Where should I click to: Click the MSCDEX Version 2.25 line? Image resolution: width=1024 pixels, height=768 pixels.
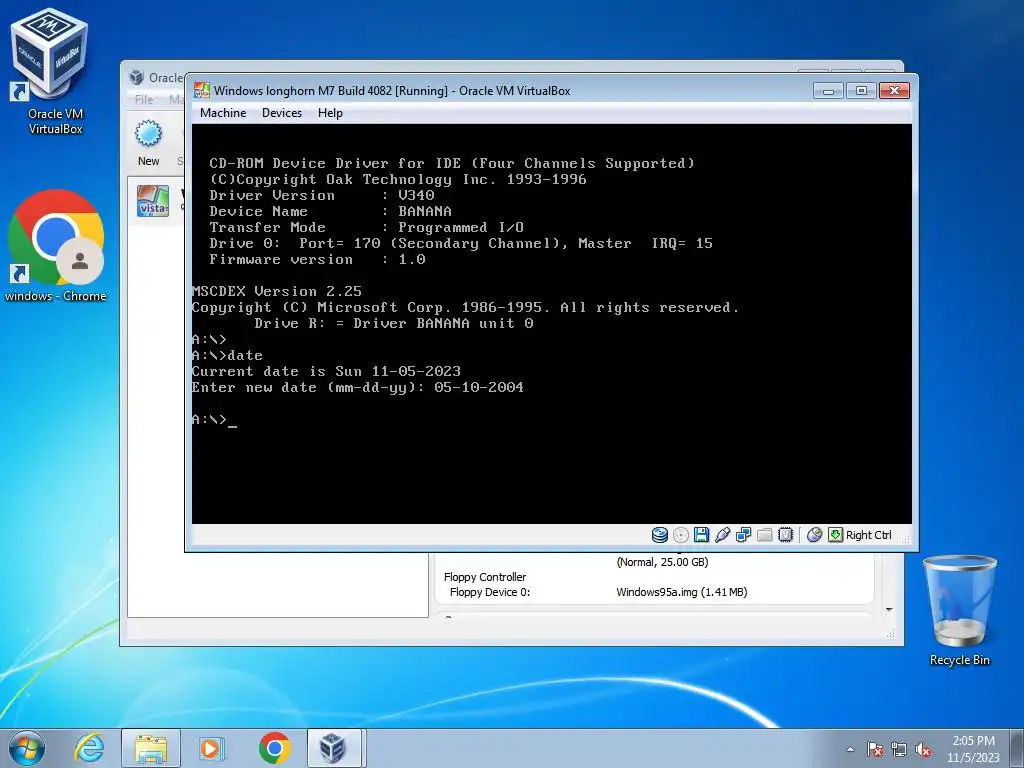[277, 291]
